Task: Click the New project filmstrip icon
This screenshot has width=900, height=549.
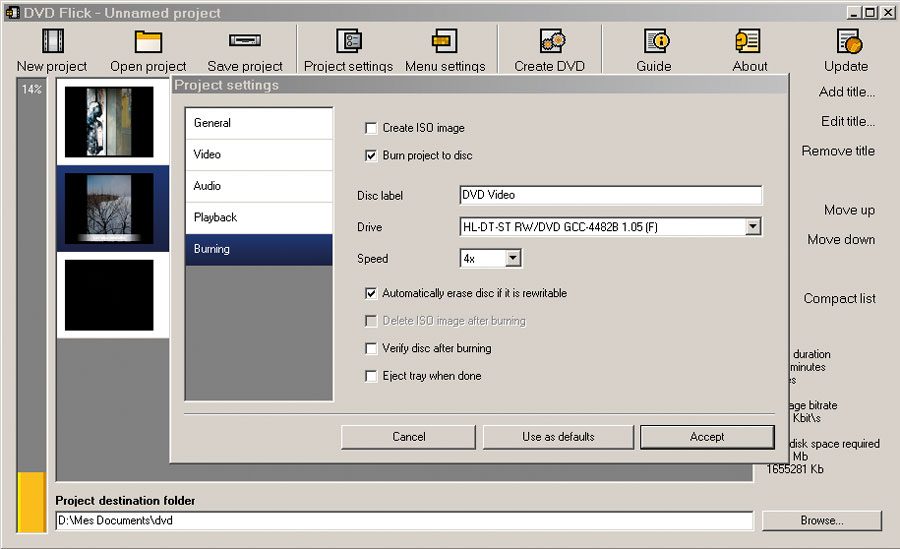Action: point(53,41)
